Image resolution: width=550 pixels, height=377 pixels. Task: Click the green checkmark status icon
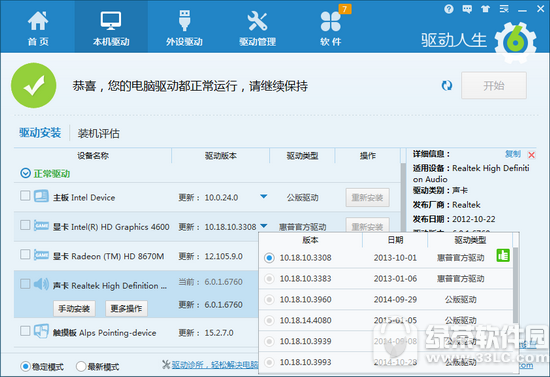pos(34,86)
